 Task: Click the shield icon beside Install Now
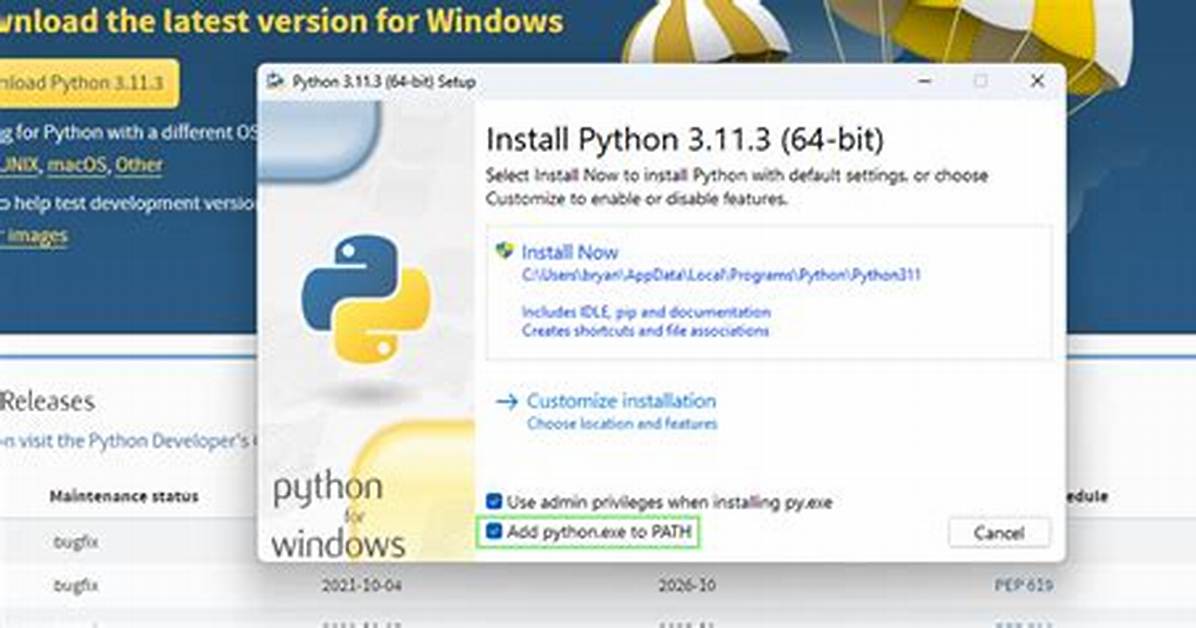(504, 251)
